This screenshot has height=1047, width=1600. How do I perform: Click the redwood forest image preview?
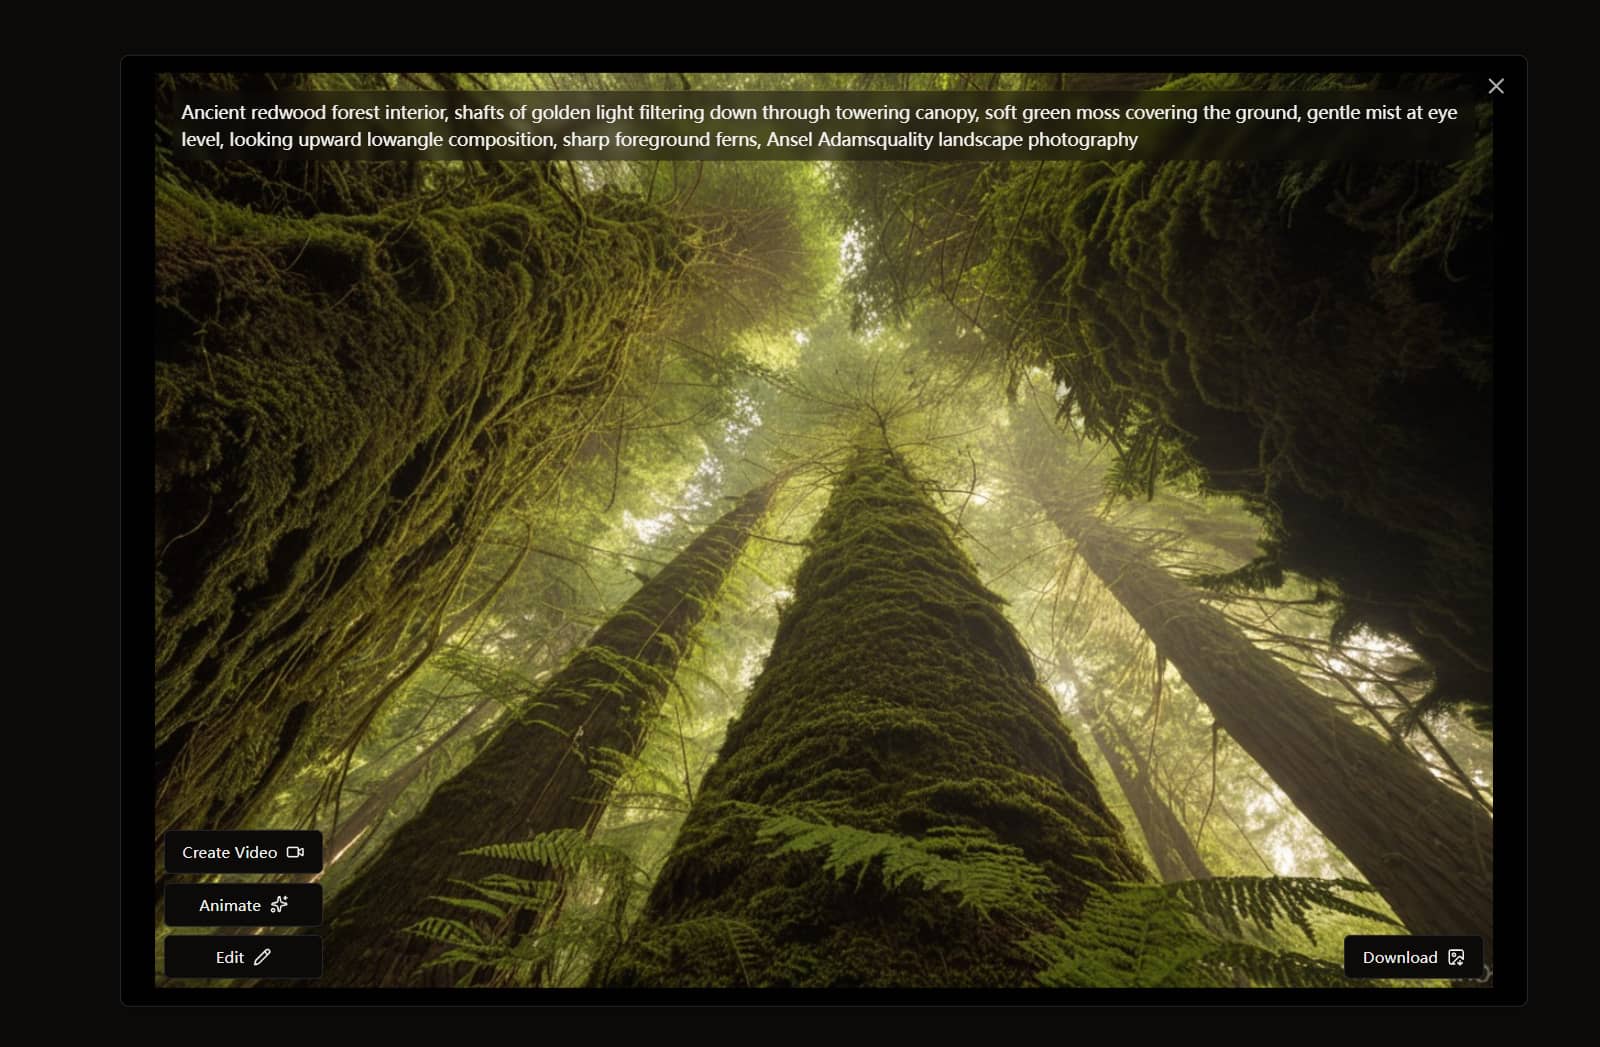click(x=824, y=530)
